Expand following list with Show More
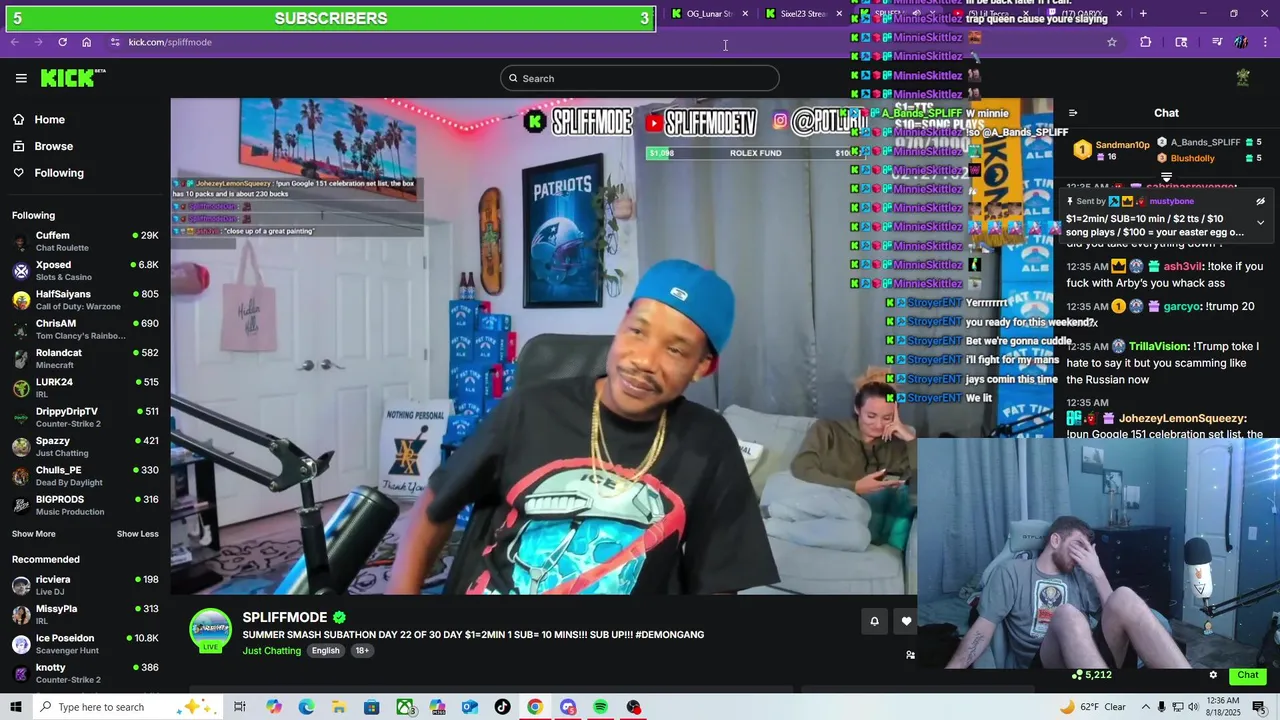The width and height of the screenshot is (1280, 720). tap(34, 534)
